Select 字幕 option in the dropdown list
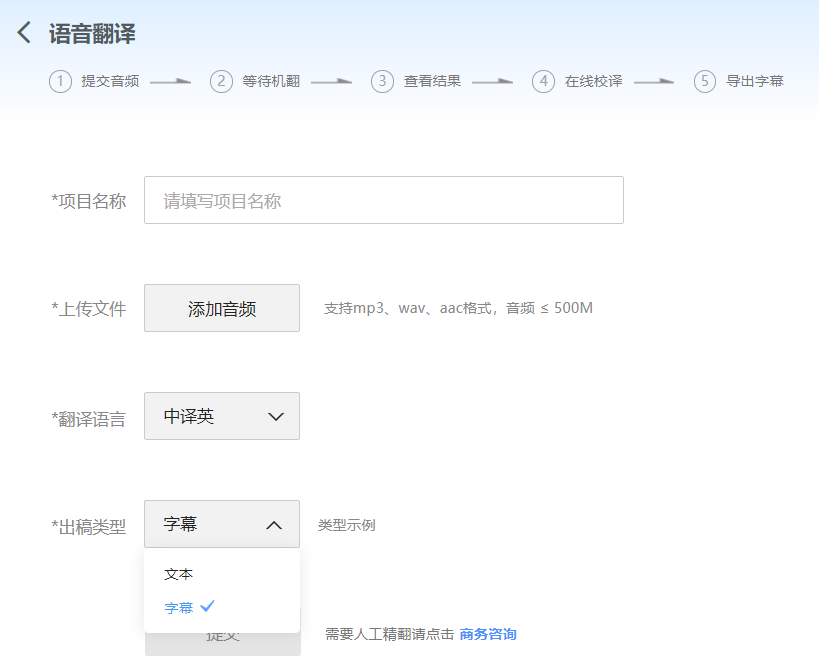The height and width of the screenshot is (660, 819). tap(180, 607)
